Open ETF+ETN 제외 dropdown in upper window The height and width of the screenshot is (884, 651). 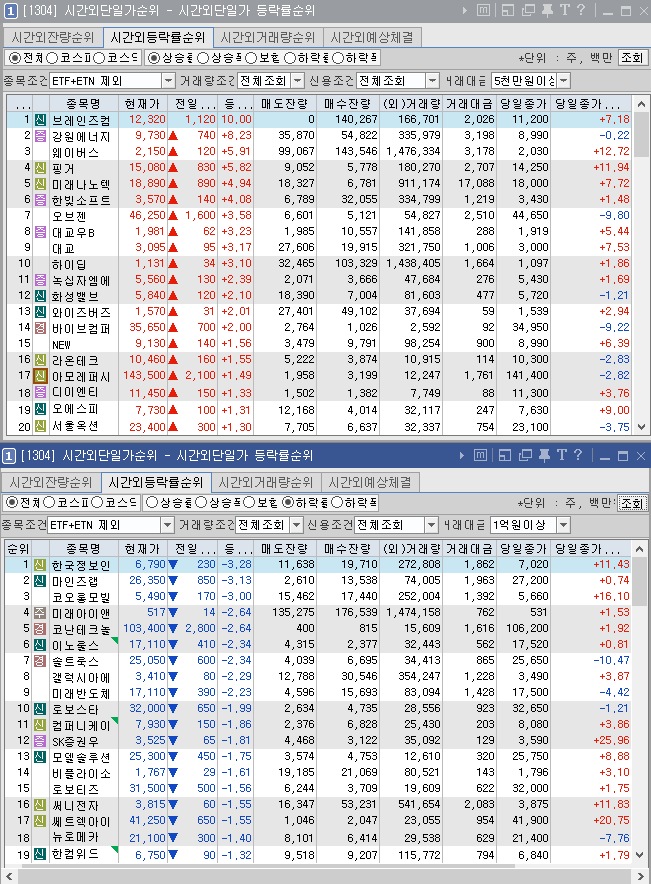pos(169,81)
